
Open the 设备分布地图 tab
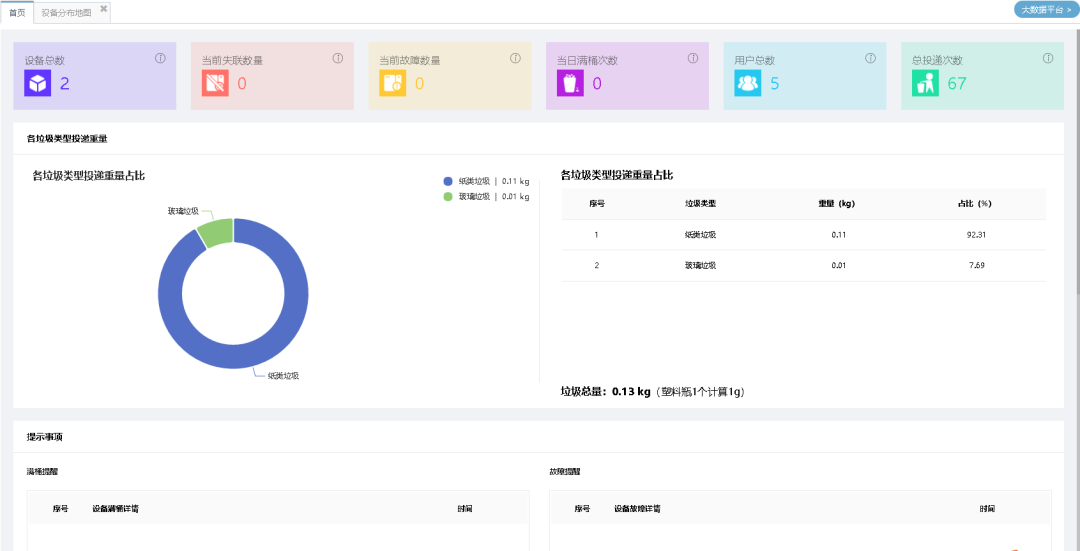[66, 13]
